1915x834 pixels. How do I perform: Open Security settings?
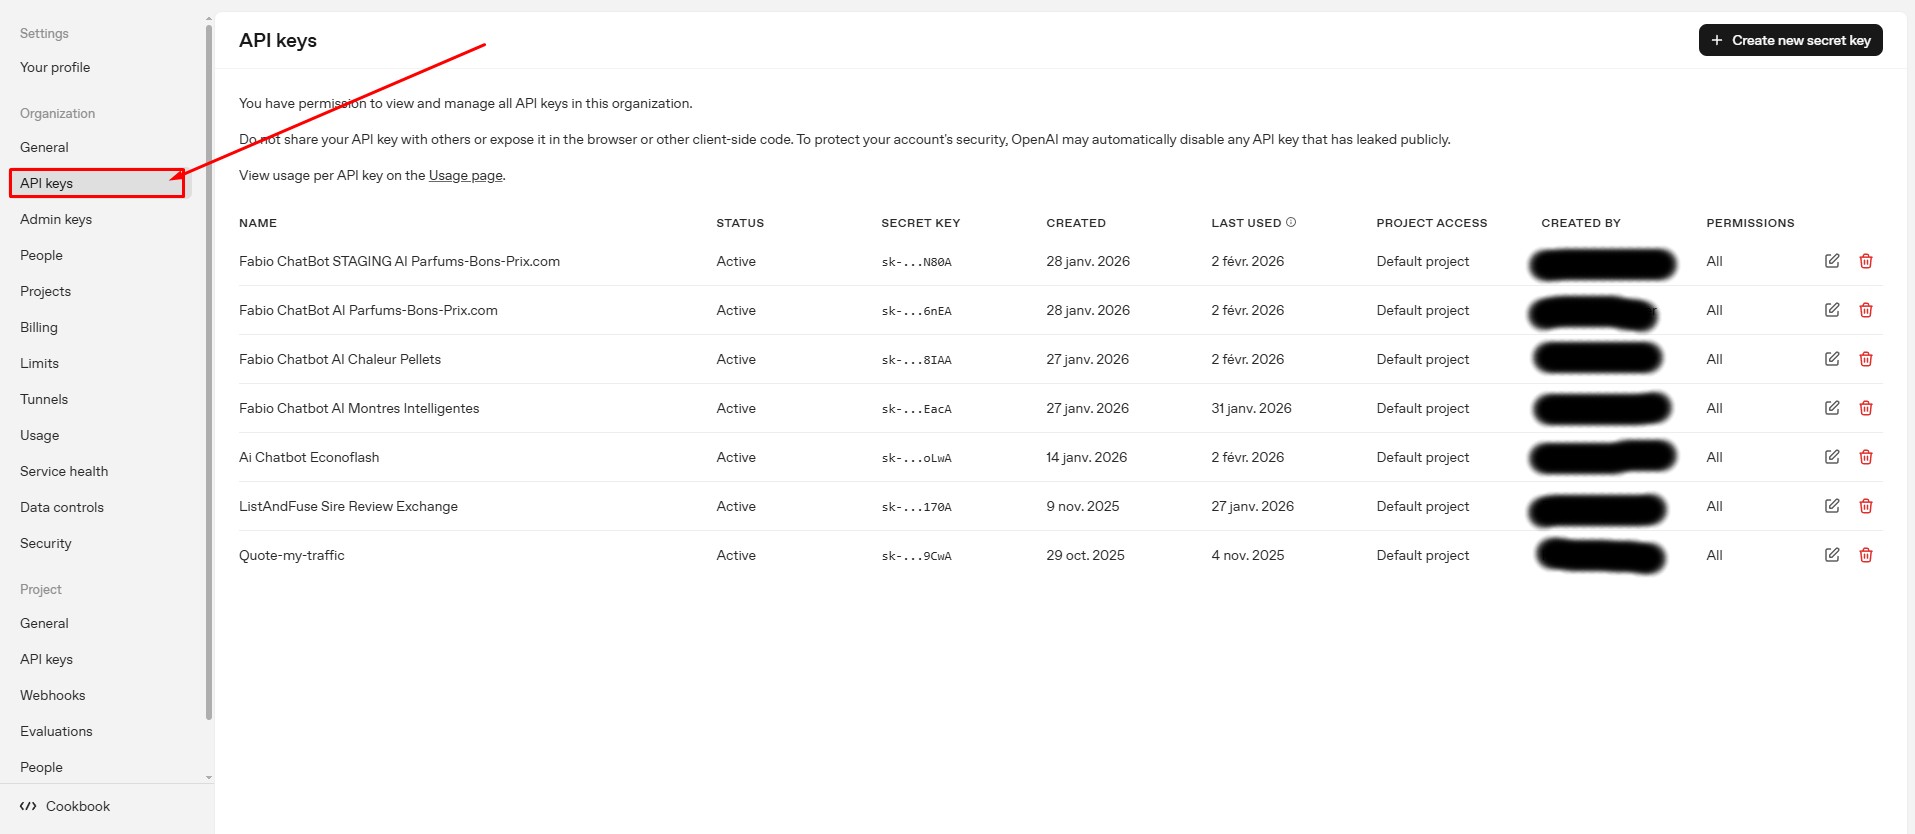(x=46, y=543)
